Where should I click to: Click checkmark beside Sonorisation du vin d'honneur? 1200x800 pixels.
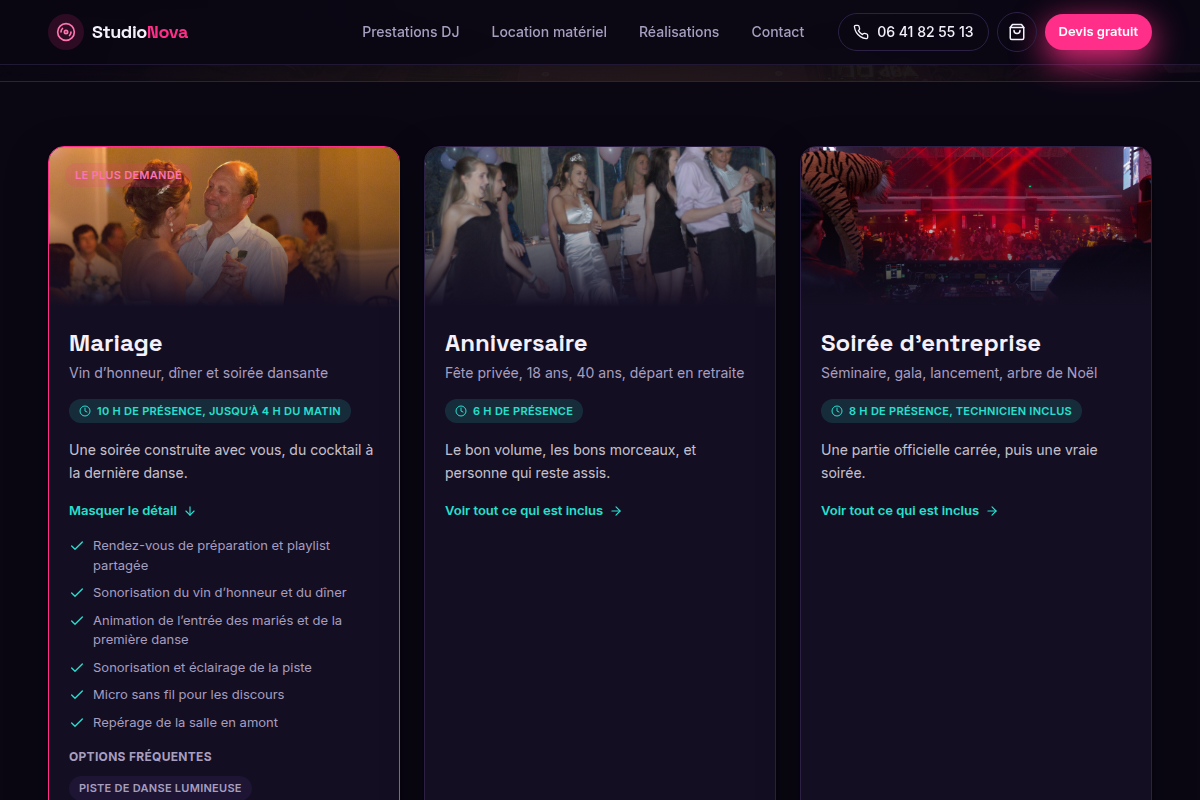pos(76,593)
